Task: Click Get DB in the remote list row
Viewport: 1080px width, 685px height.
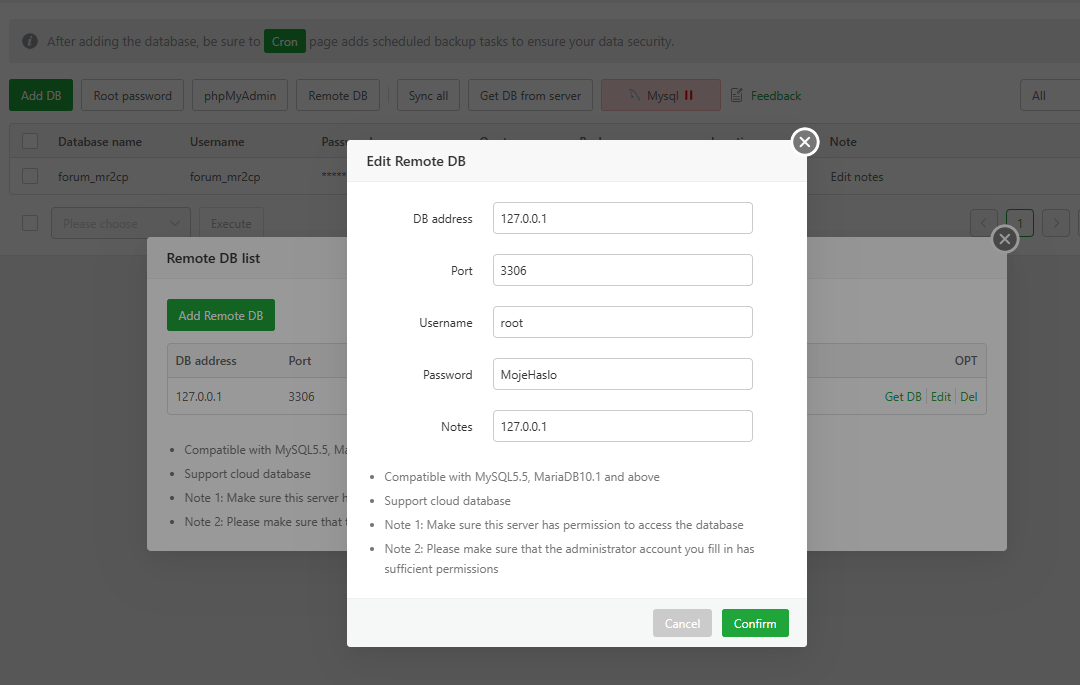Action: [x=903, y=397]
